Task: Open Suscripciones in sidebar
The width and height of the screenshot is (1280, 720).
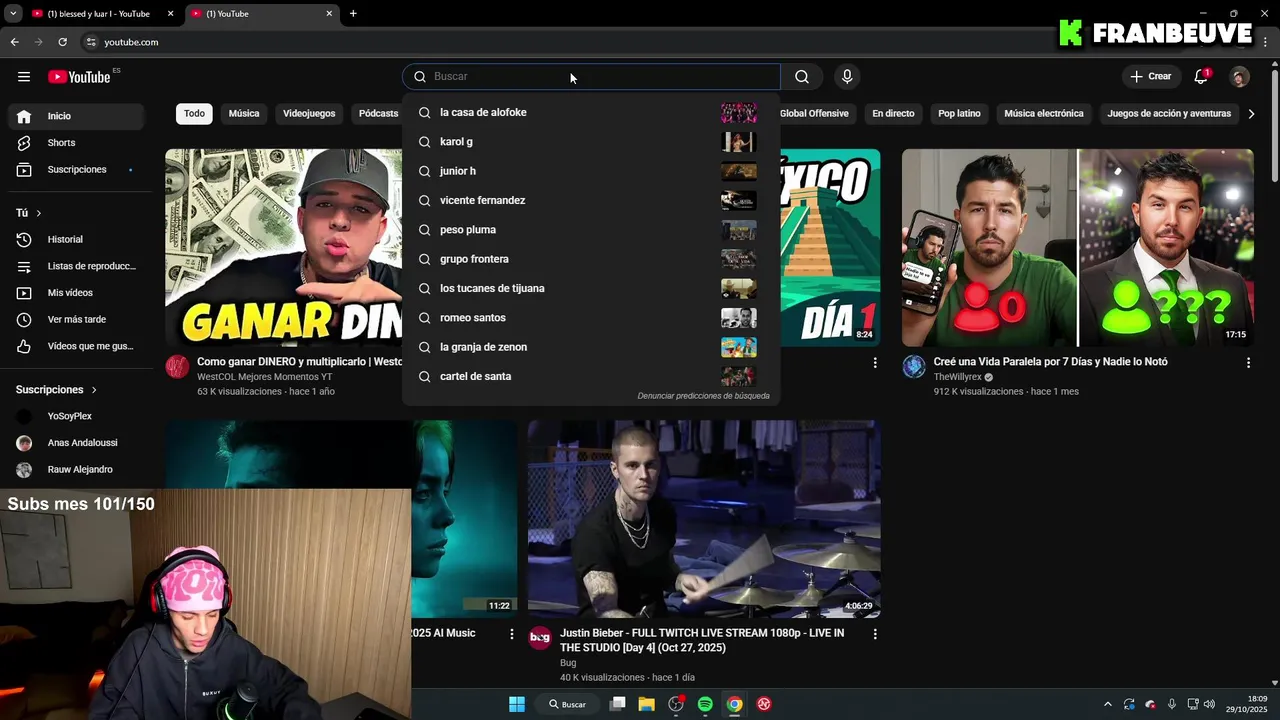Action: 78,170
